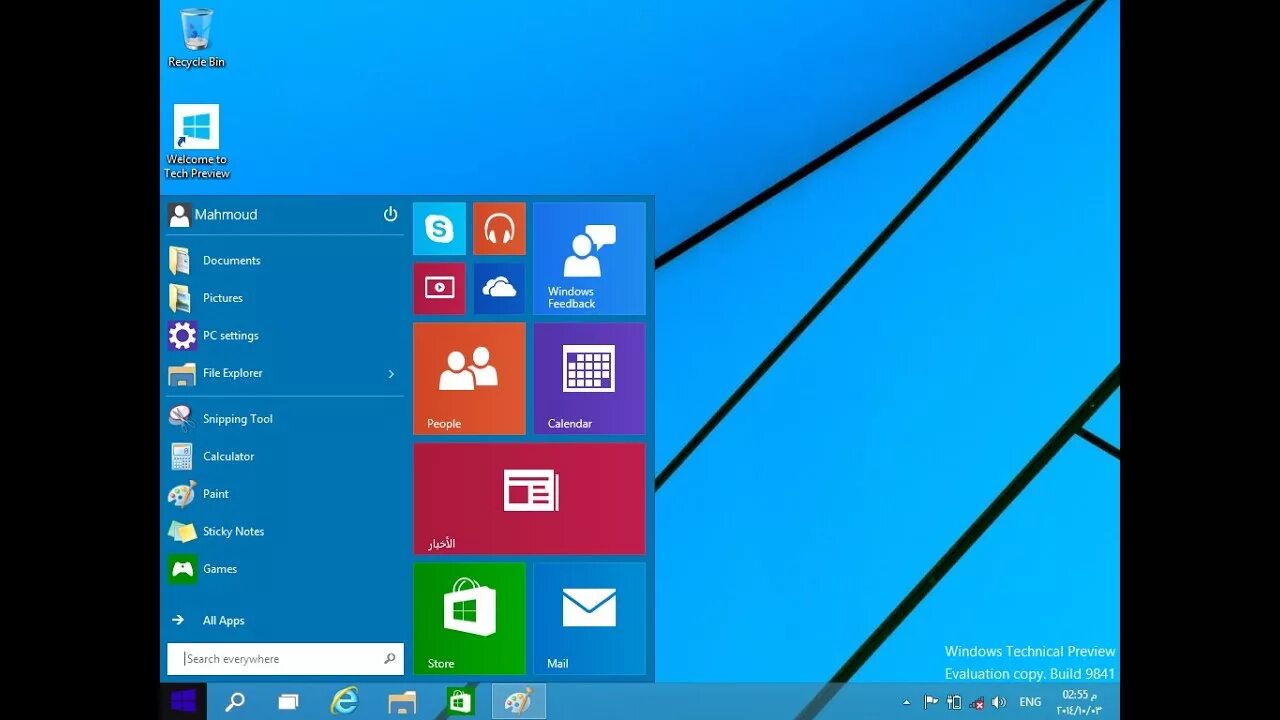Open Action Center flag icon
Image resolution: width=1280 pixels, height=720 pixels.
pyautogui.click(x=931, y=702)
